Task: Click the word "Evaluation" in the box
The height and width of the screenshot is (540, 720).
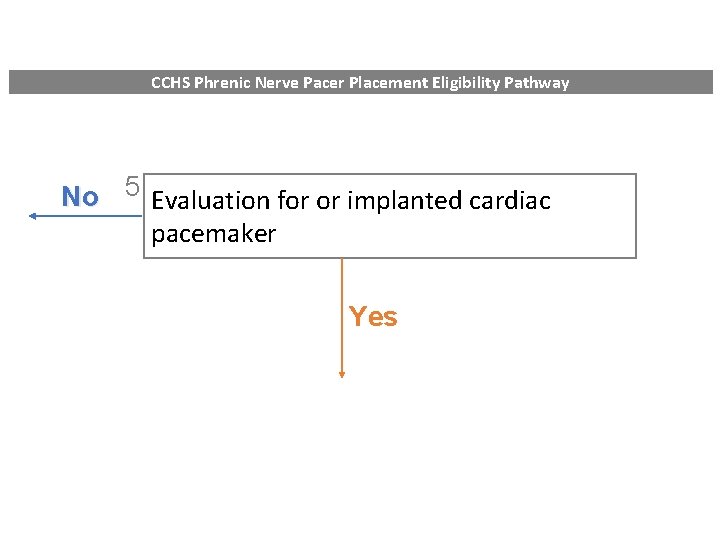Action: pyautogui.click(x=211, y=201)
